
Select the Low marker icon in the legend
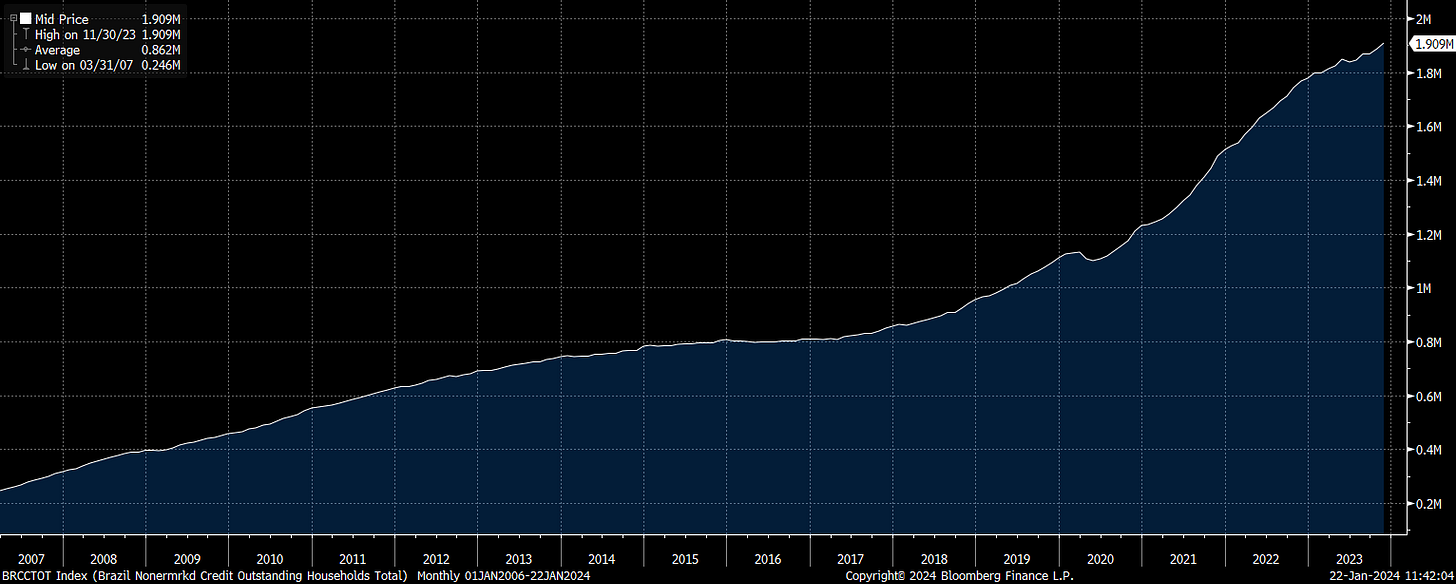[x=24, y=65]
